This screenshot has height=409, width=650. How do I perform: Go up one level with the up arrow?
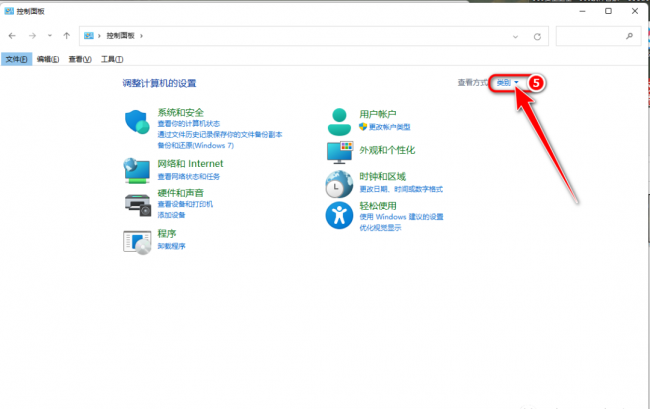coord(66,36)
